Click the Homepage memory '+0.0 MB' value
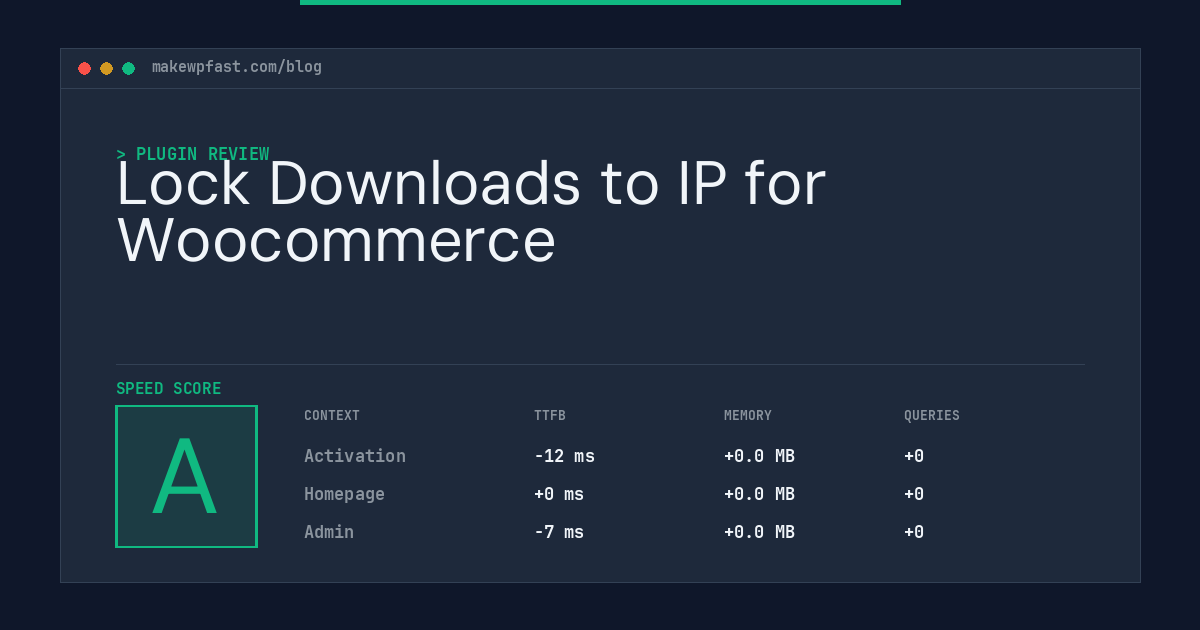Image resolution: width=1200 pixels, height=630 pixels. tap(759, 494)
